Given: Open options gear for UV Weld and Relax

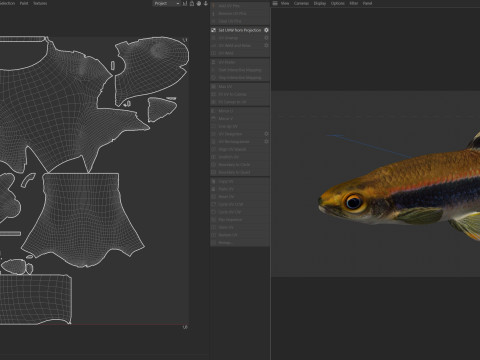Looking at the screenshot, I should click(266, 45).
